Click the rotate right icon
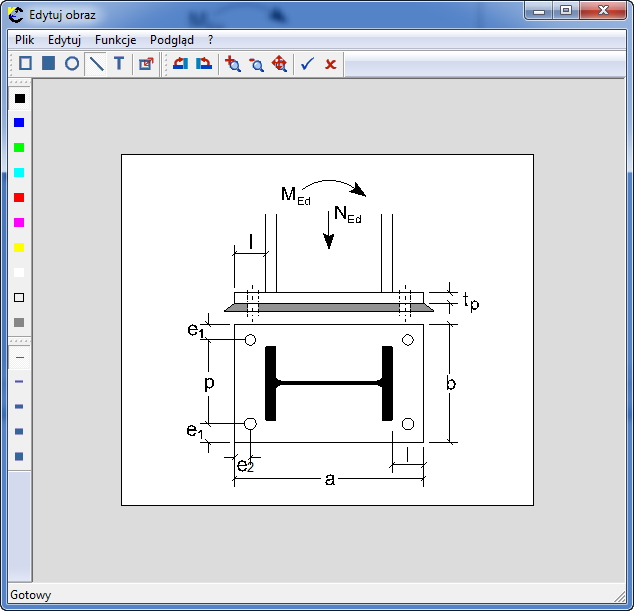The width and height of the screenshot is (634, 611). (x=204, y=63)
